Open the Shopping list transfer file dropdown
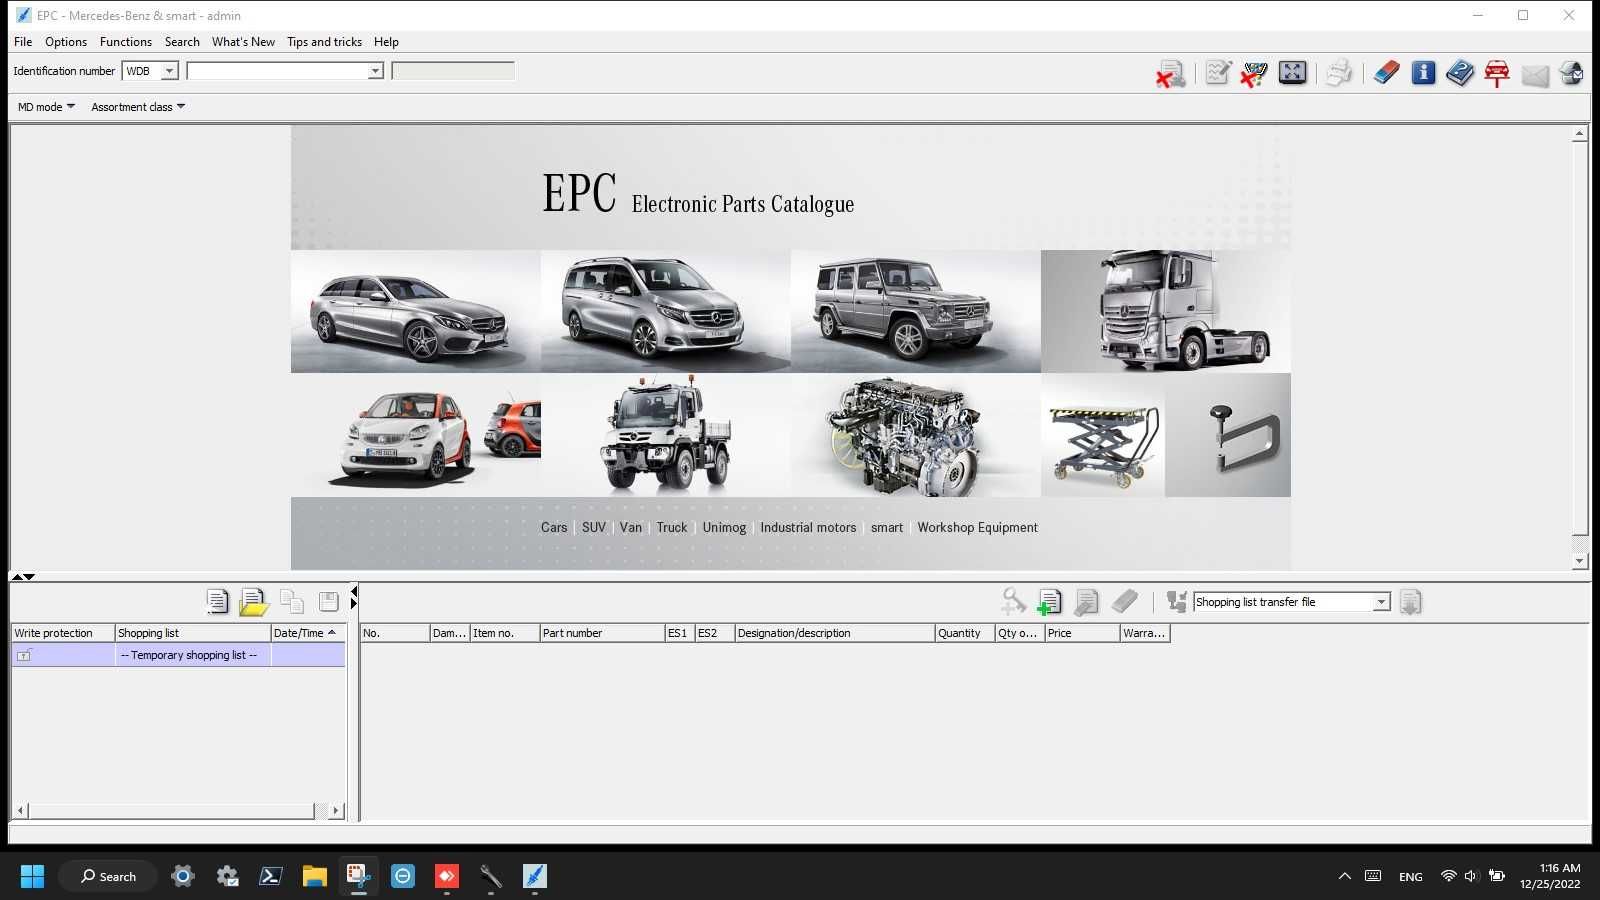This screenshot has width=1600, height=900. [x=1381, y=602]
